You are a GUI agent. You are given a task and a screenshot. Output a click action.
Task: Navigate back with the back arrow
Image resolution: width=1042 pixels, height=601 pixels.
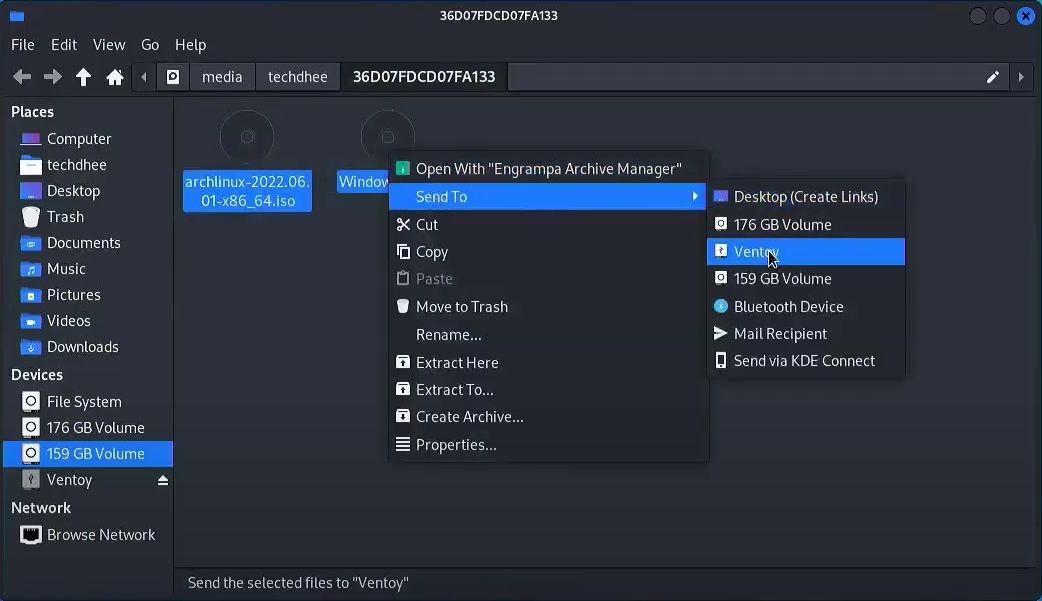(x=21, y=76)
